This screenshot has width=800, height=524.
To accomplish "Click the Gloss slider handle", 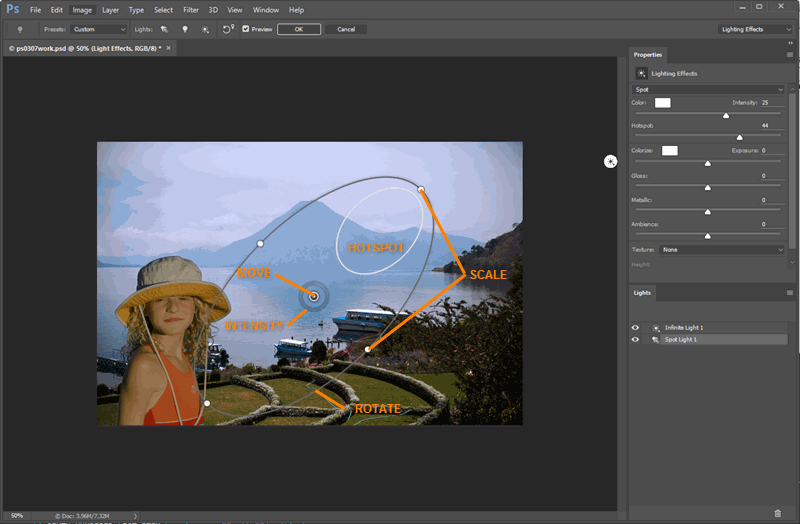I will [x=708, y=188].
